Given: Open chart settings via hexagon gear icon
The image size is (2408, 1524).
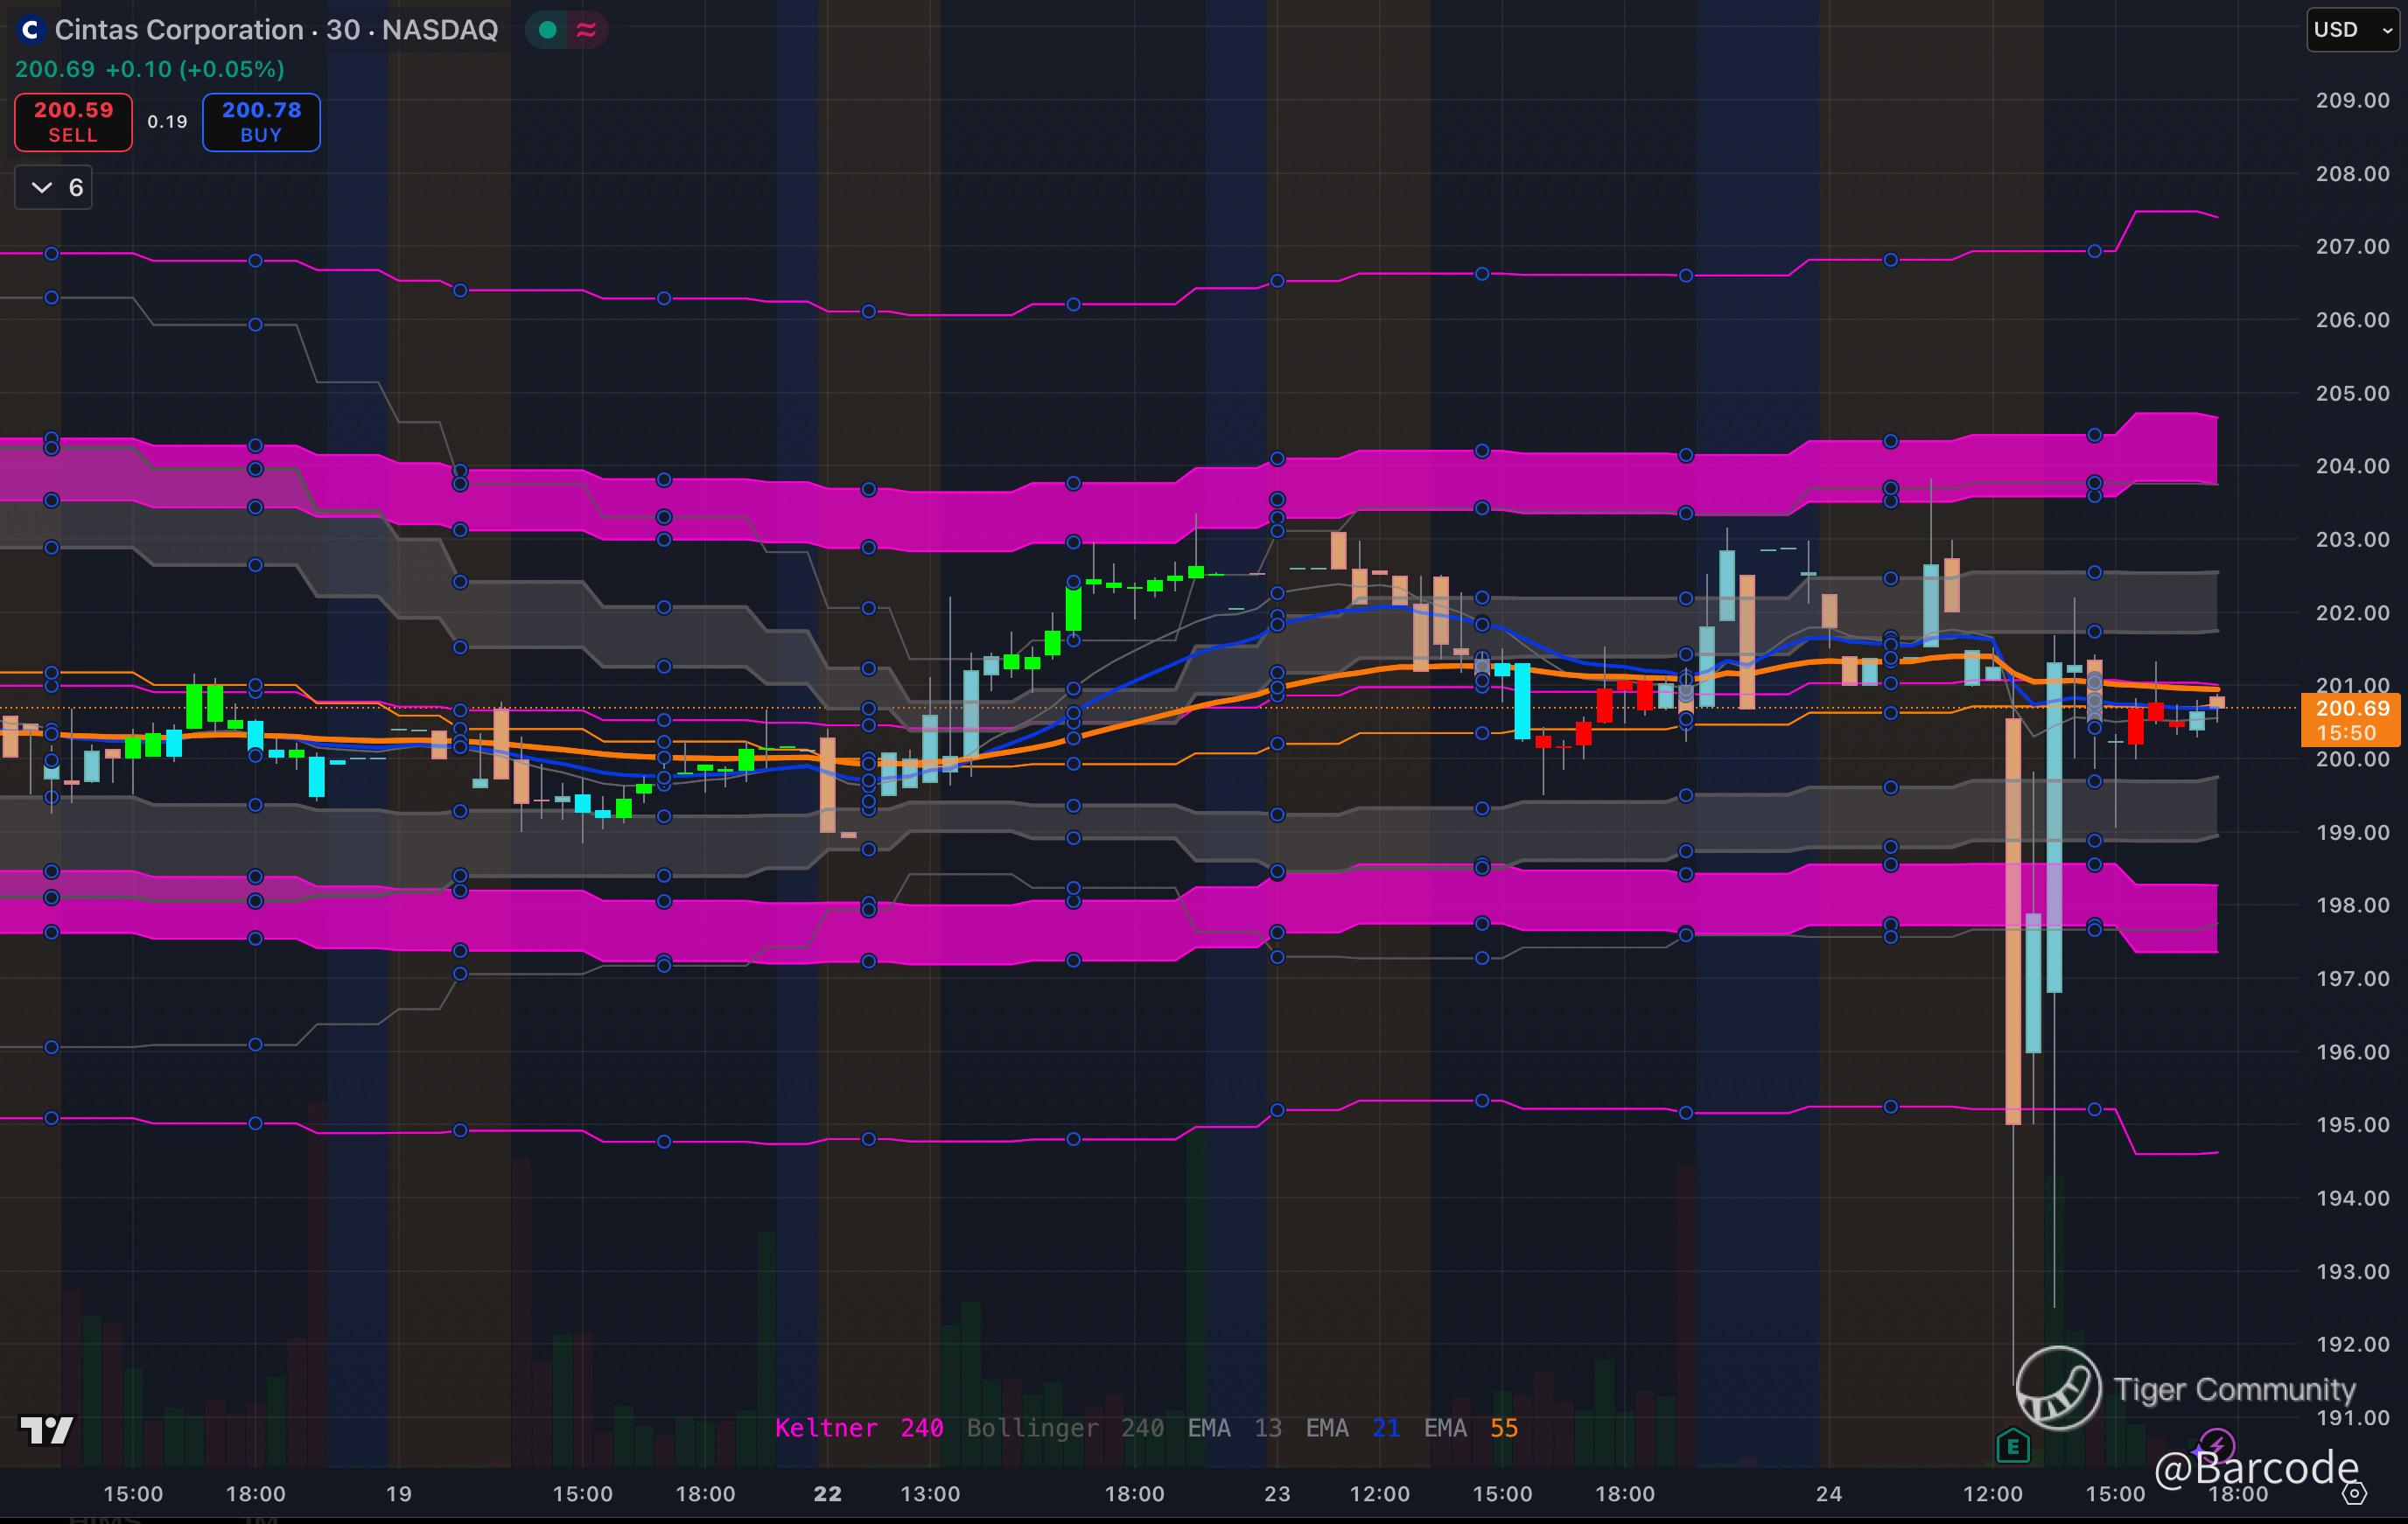Looking at the screenshot, I should pyautogui.click(x=2355, y=1494).
